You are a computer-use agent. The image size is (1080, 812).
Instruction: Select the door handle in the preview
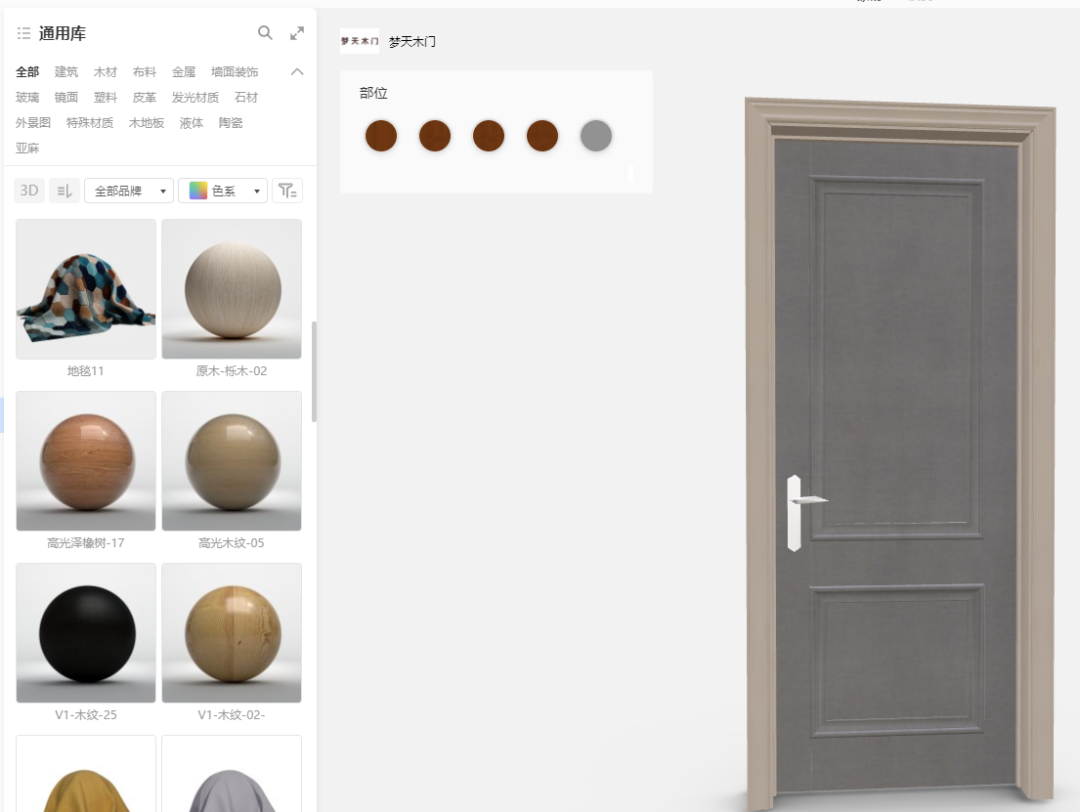coord(802,512)
